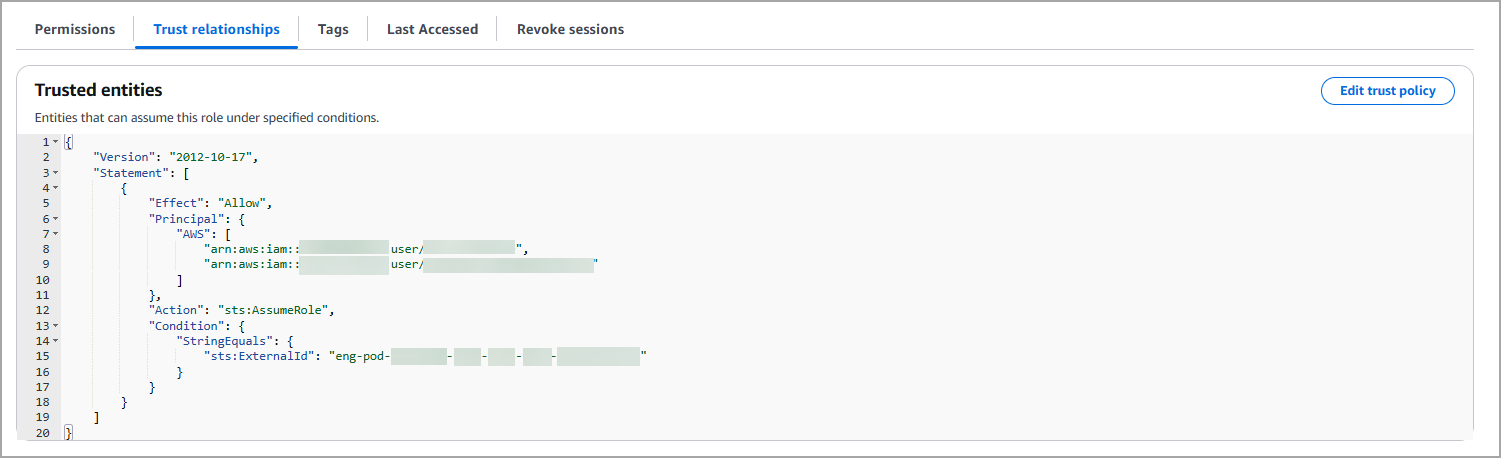Go to the Last Accessed tab

click(432, 29)
